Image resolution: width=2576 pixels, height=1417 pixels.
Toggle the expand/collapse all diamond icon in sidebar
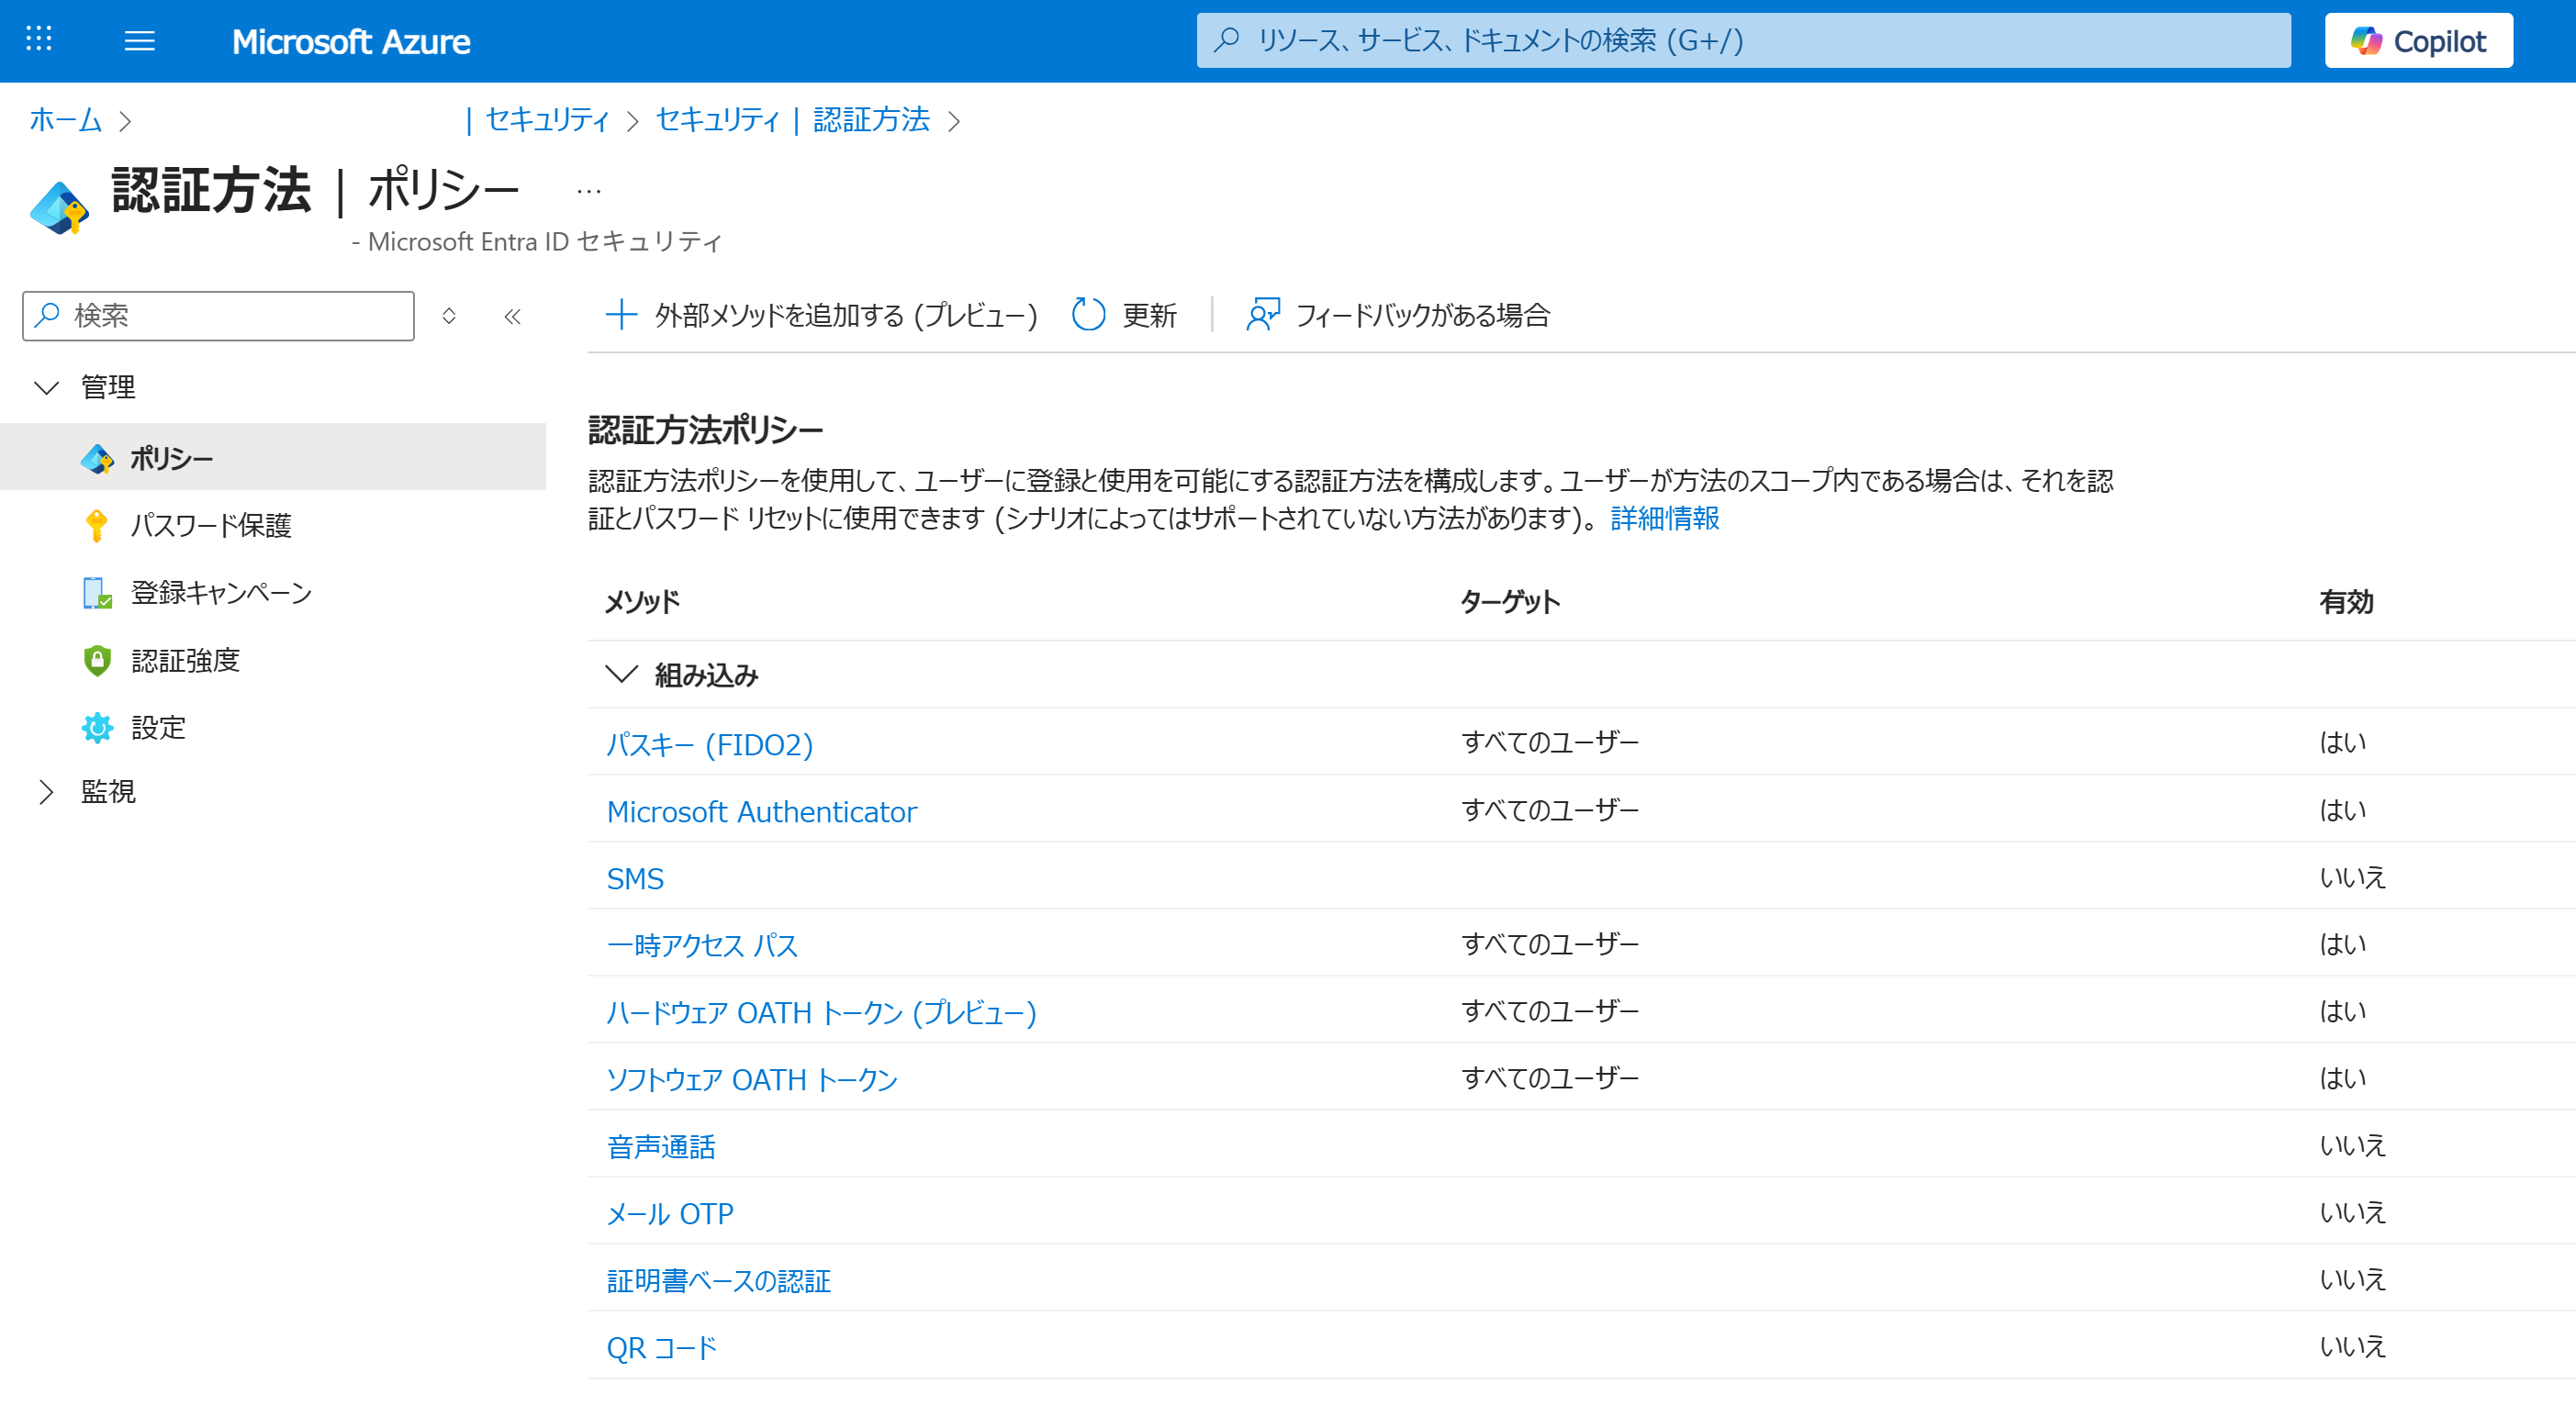449,317
